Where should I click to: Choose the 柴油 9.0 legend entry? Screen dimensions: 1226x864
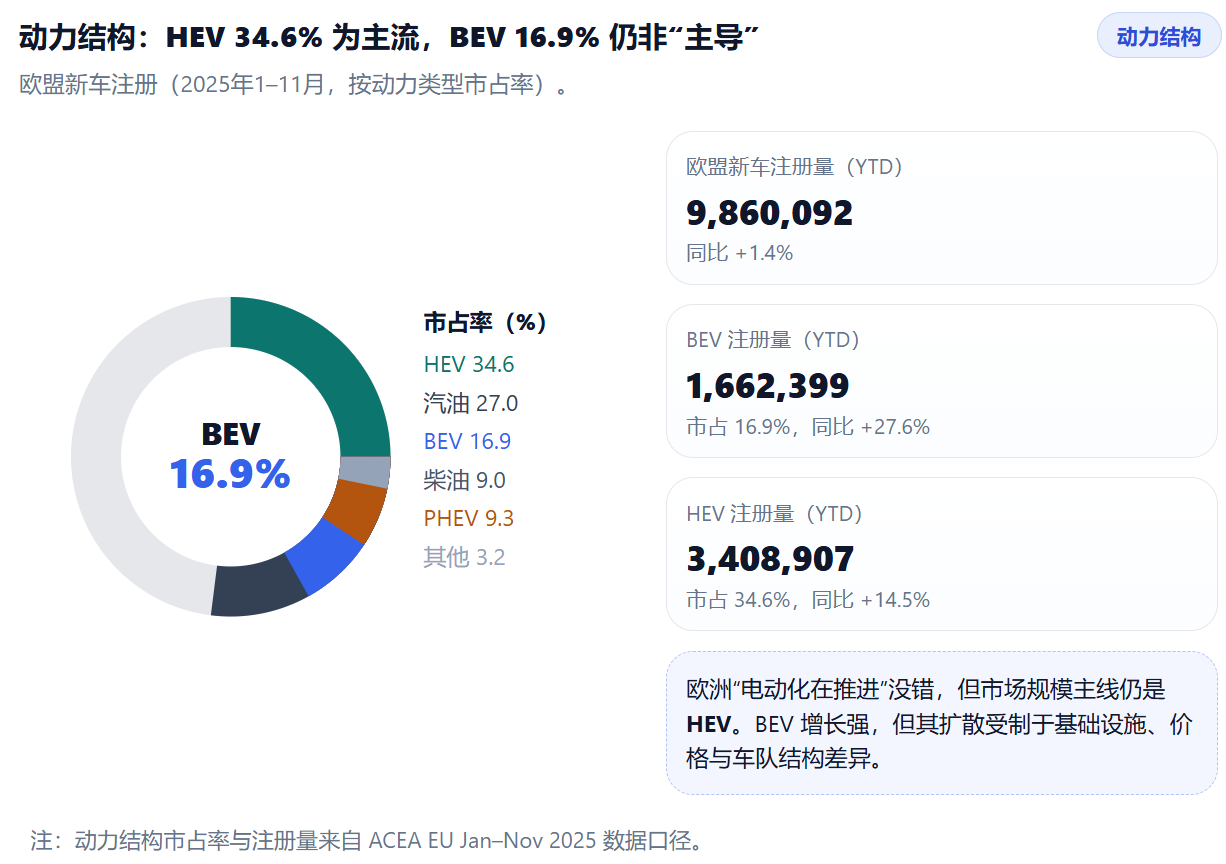(x=464, y=480)
